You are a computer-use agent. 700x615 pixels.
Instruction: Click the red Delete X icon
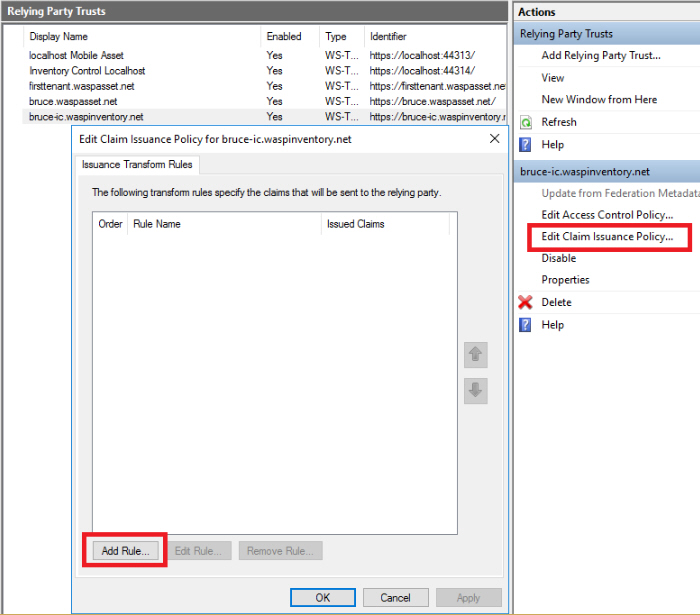[526, 302]
